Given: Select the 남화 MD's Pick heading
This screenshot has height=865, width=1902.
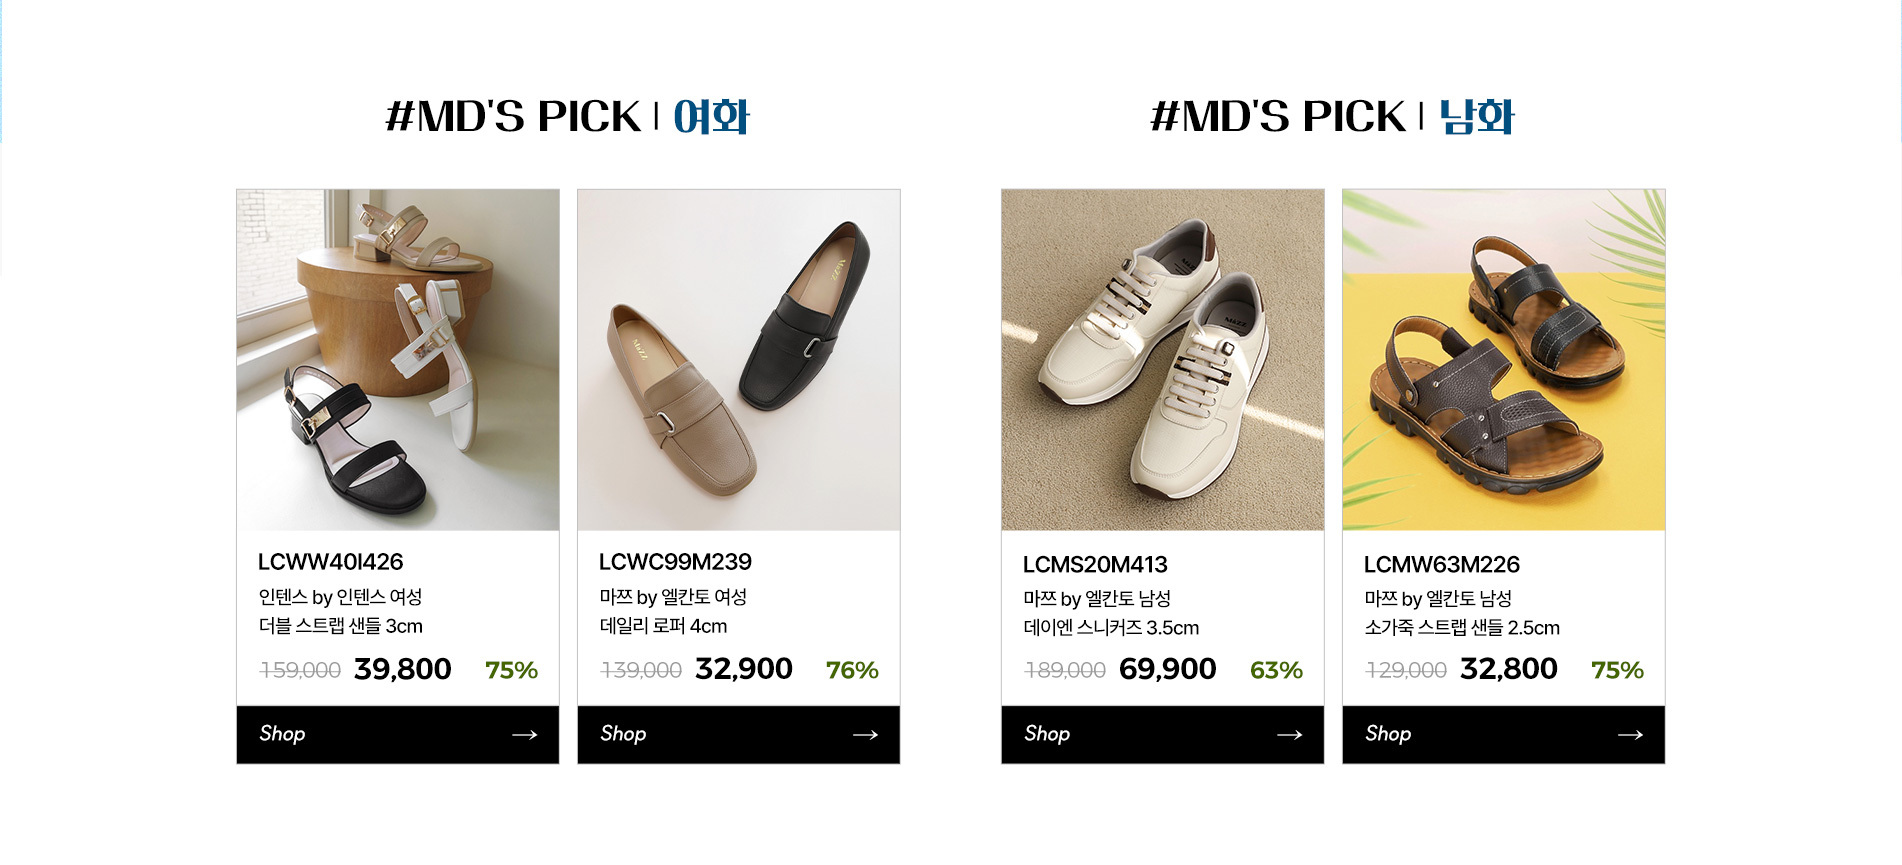Looking at the screenshot, I should [1332, 117].
